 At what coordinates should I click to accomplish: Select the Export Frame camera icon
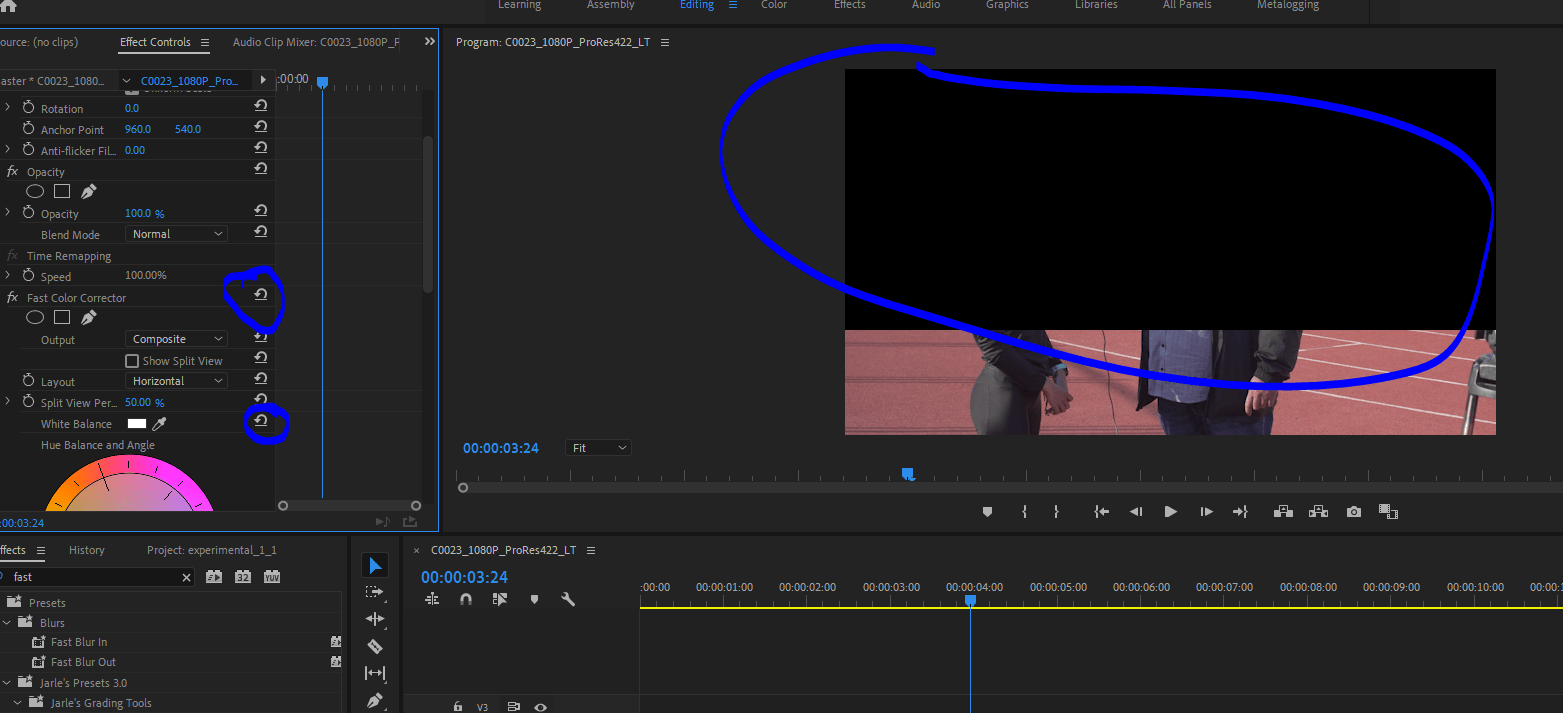click(x=1353, y=511)
